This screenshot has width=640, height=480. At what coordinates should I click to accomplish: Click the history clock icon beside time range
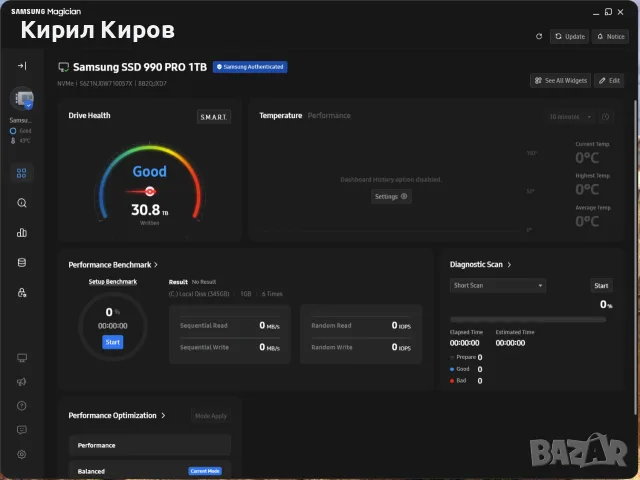tap(605, 117)
